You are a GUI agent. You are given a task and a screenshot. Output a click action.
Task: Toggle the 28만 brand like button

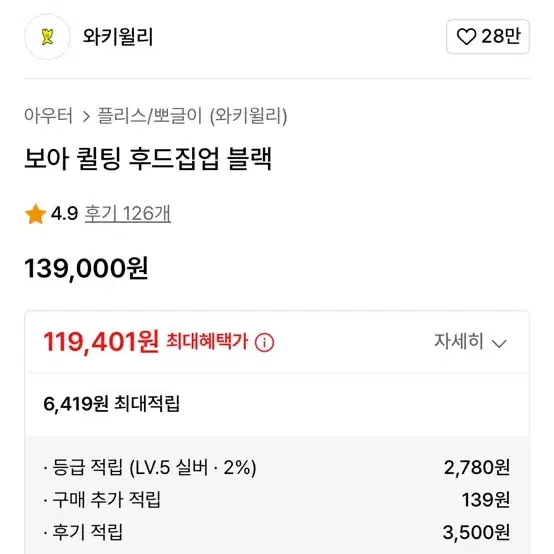(488, 37)
